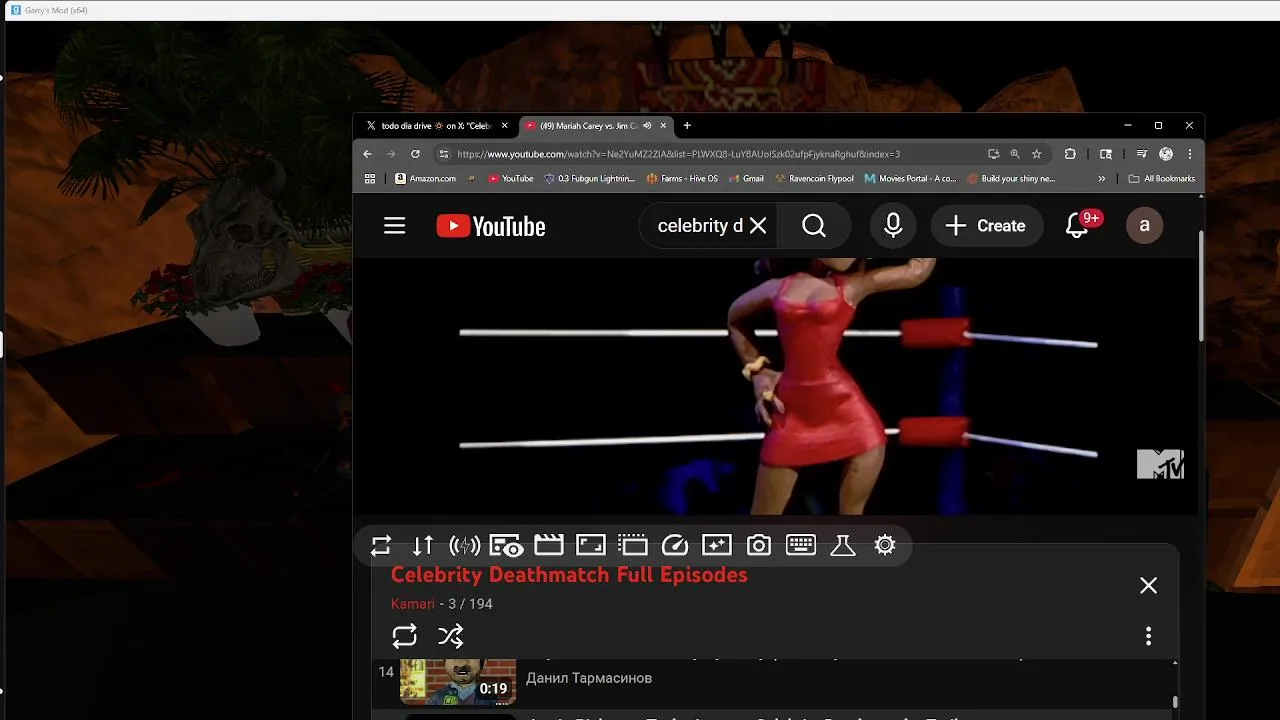
Task: Clear the search text with X
Action: click(x=758, y=226)
